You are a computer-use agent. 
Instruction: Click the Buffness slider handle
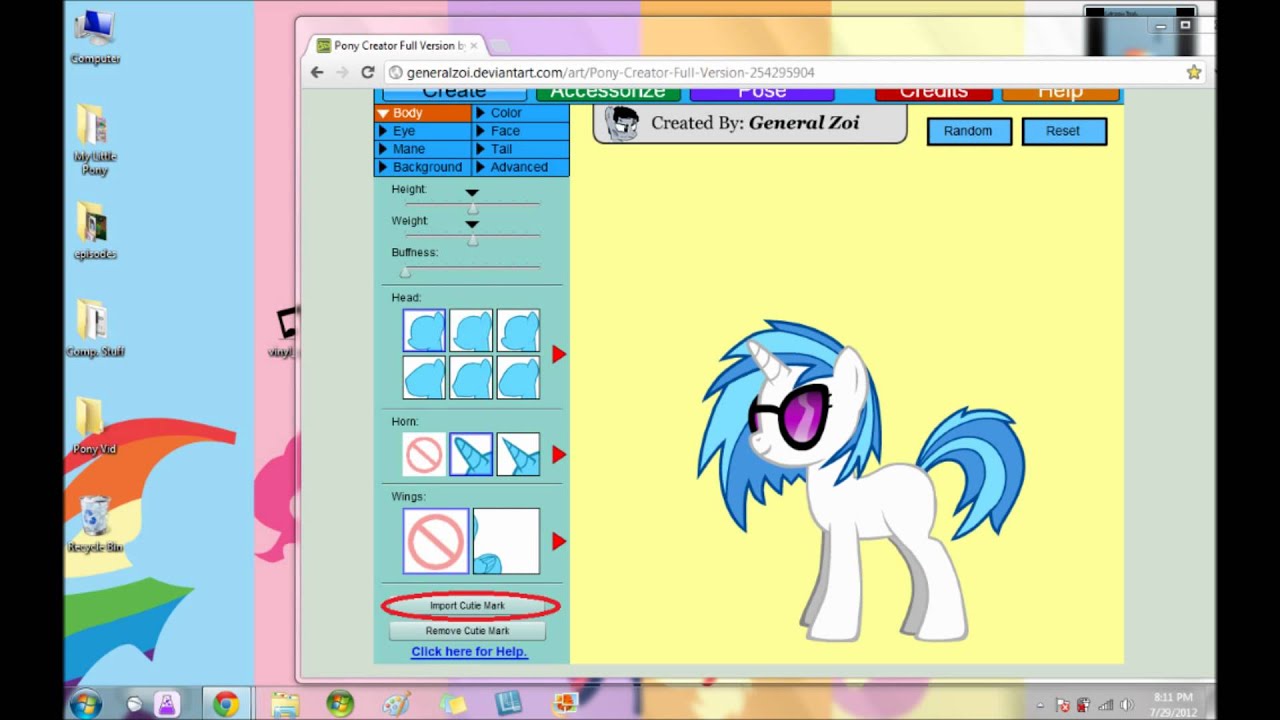coord(405,272)
